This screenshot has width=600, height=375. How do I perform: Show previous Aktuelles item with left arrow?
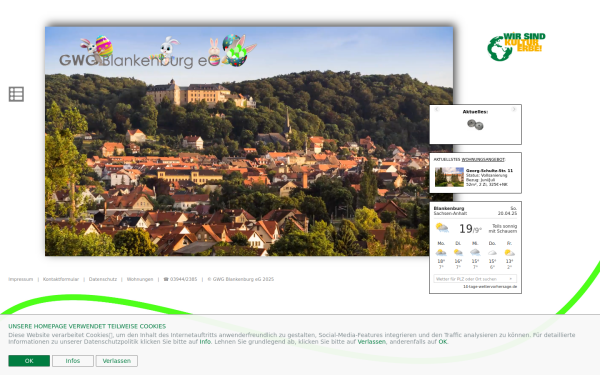(x=437, y=109)
